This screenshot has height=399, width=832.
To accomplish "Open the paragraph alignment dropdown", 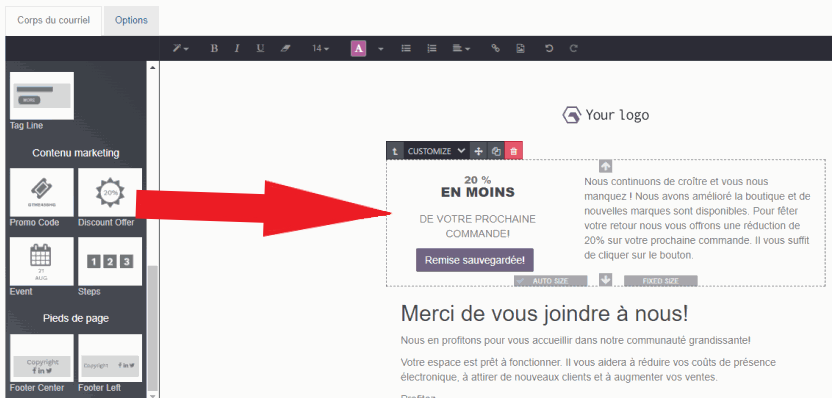I will tap(461, 48).
